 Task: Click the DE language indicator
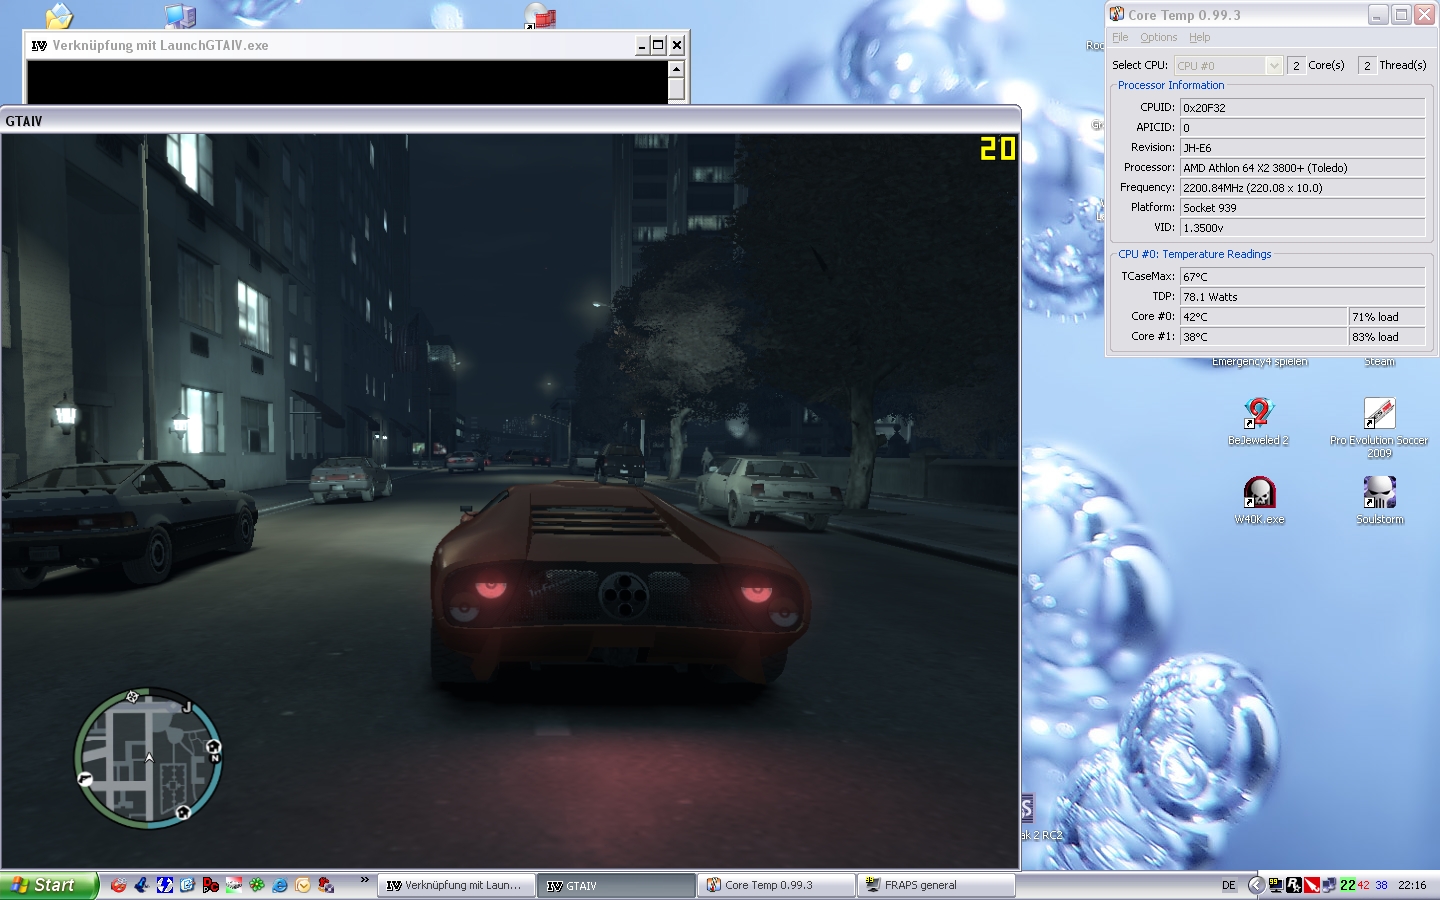click(1229, 885)
